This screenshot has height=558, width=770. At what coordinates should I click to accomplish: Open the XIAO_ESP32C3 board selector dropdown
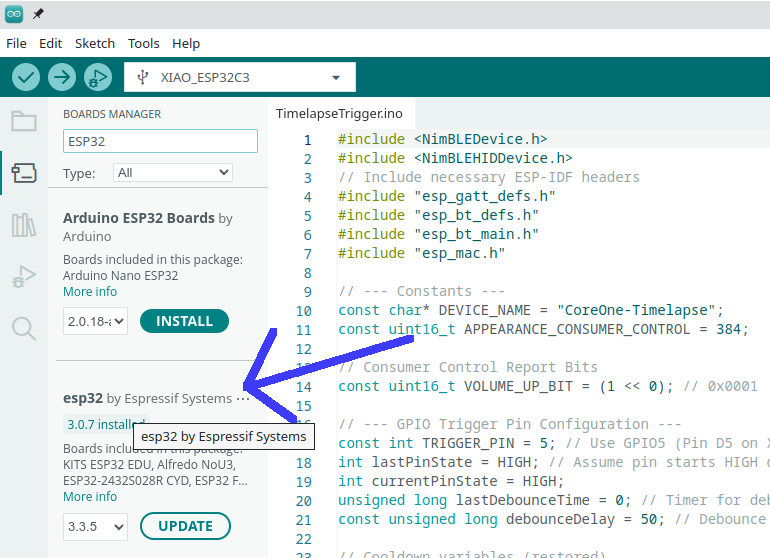[x=240, y=77]
